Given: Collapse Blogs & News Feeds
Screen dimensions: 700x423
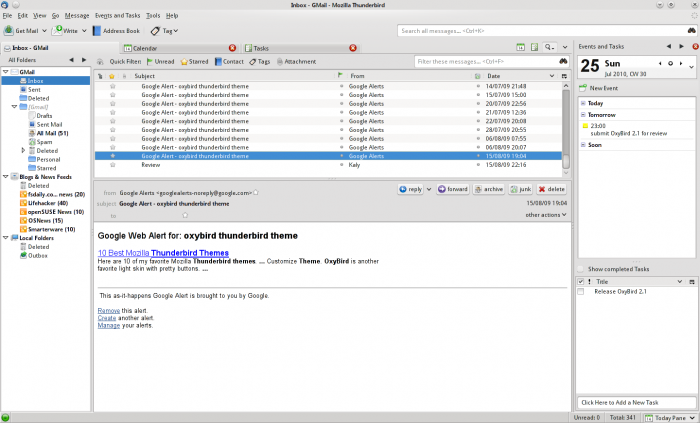Looking at the screenshot, I should 6,177.
